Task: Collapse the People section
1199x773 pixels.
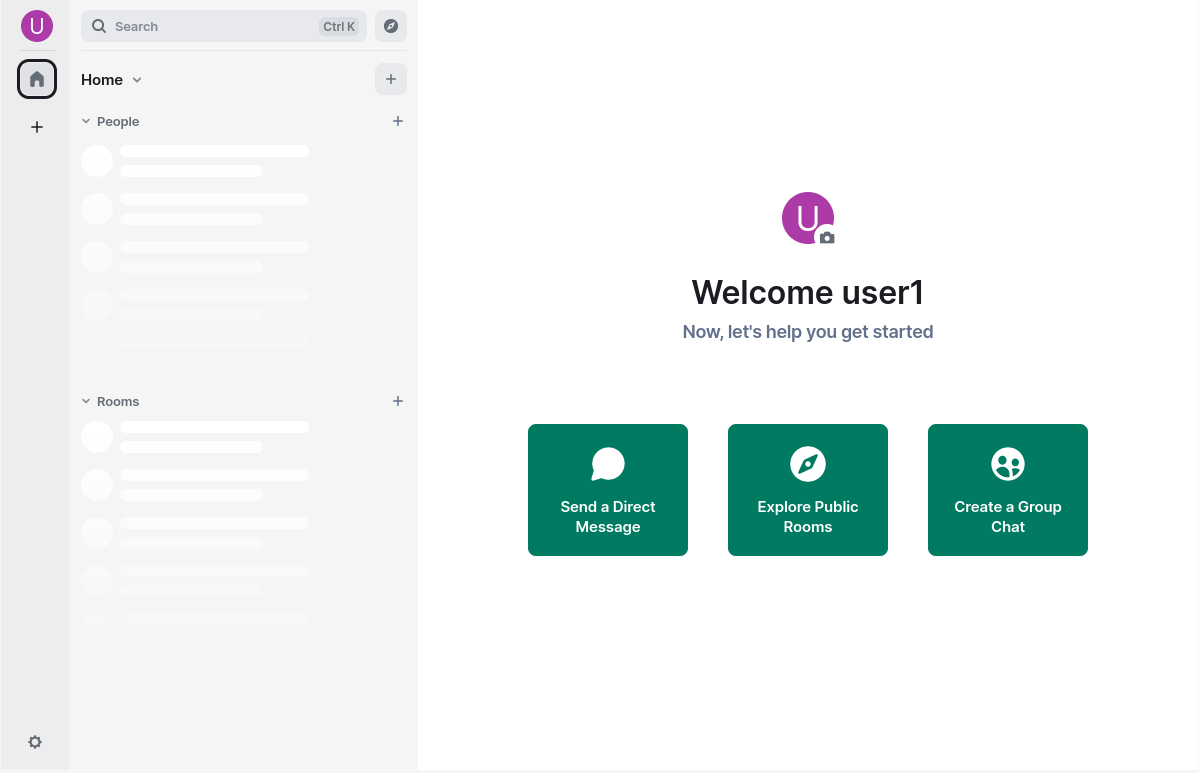Action: (x=110, y=122)
